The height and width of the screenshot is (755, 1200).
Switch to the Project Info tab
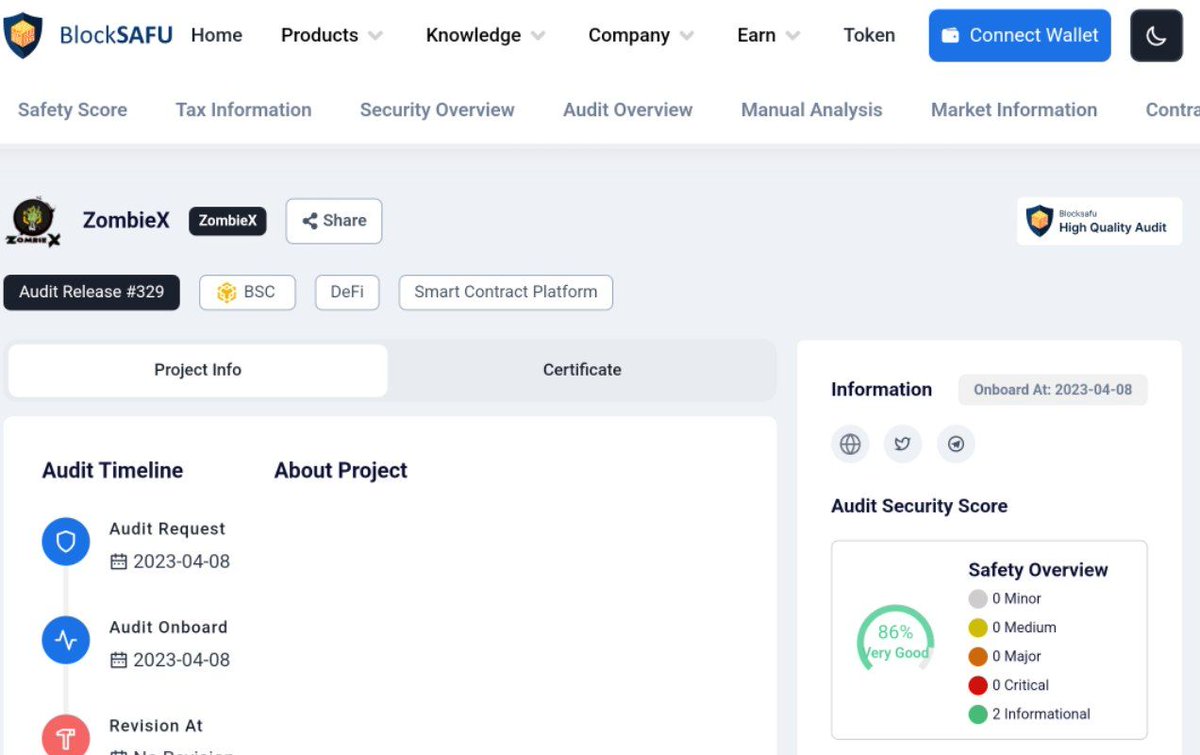(198, 370)
